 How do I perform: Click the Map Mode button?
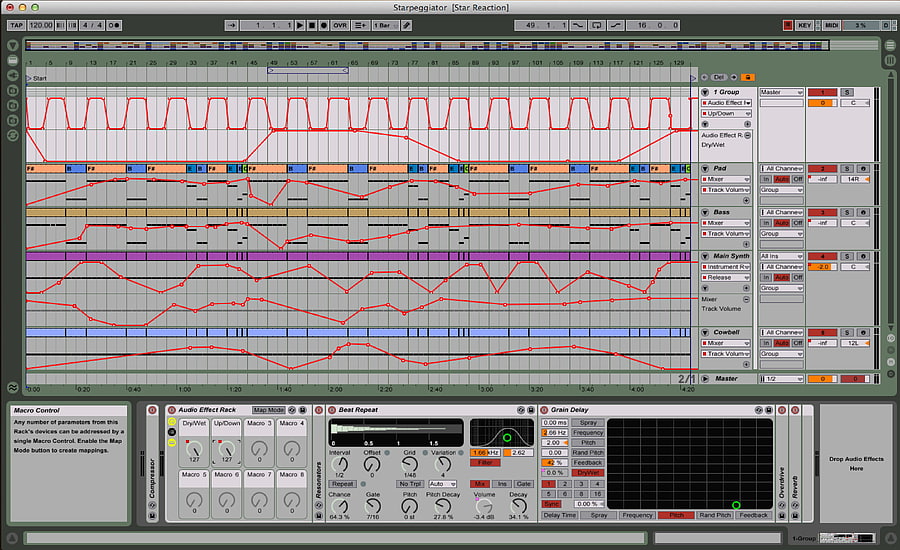[x=269, y=410]
